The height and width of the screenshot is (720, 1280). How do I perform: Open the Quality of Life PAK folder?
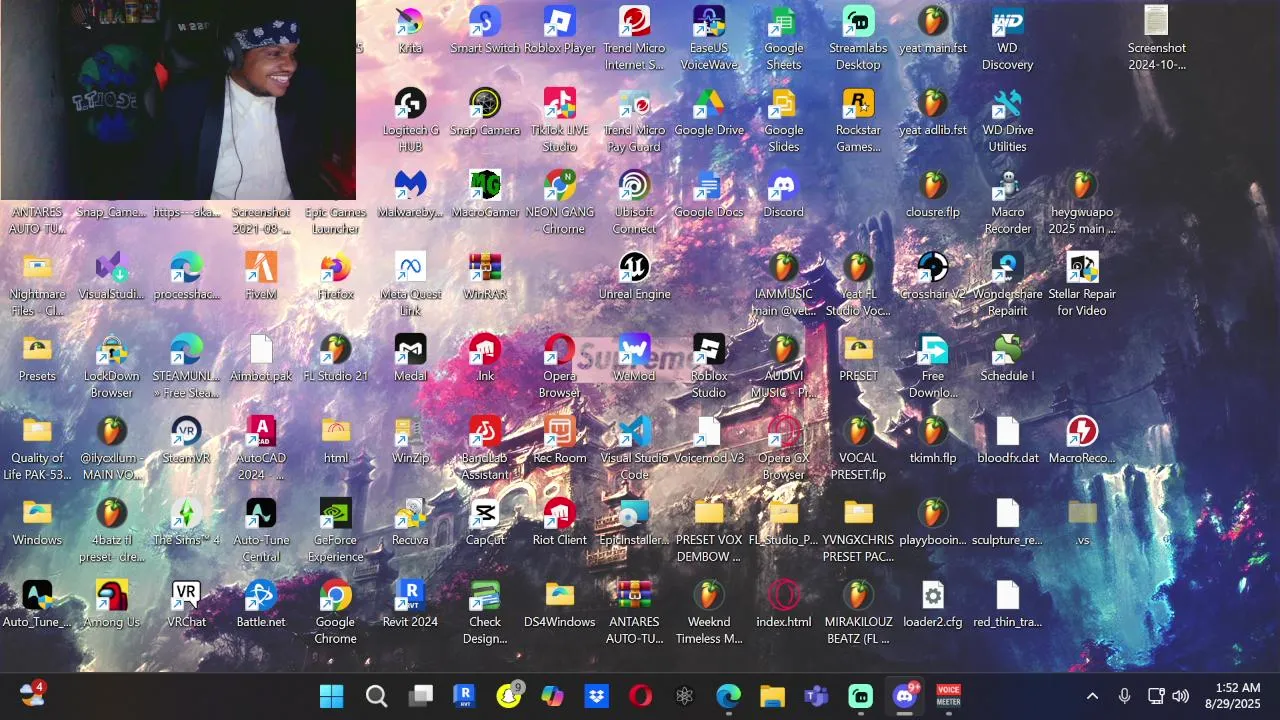[37, 448]
